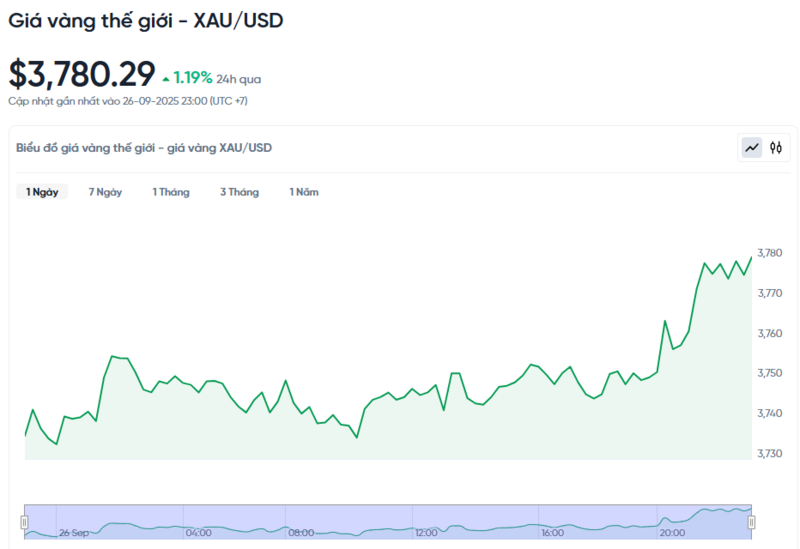Screen dimensions: 800x549
Task: Switch chart to 1 Tháng range
Action: 170,192
